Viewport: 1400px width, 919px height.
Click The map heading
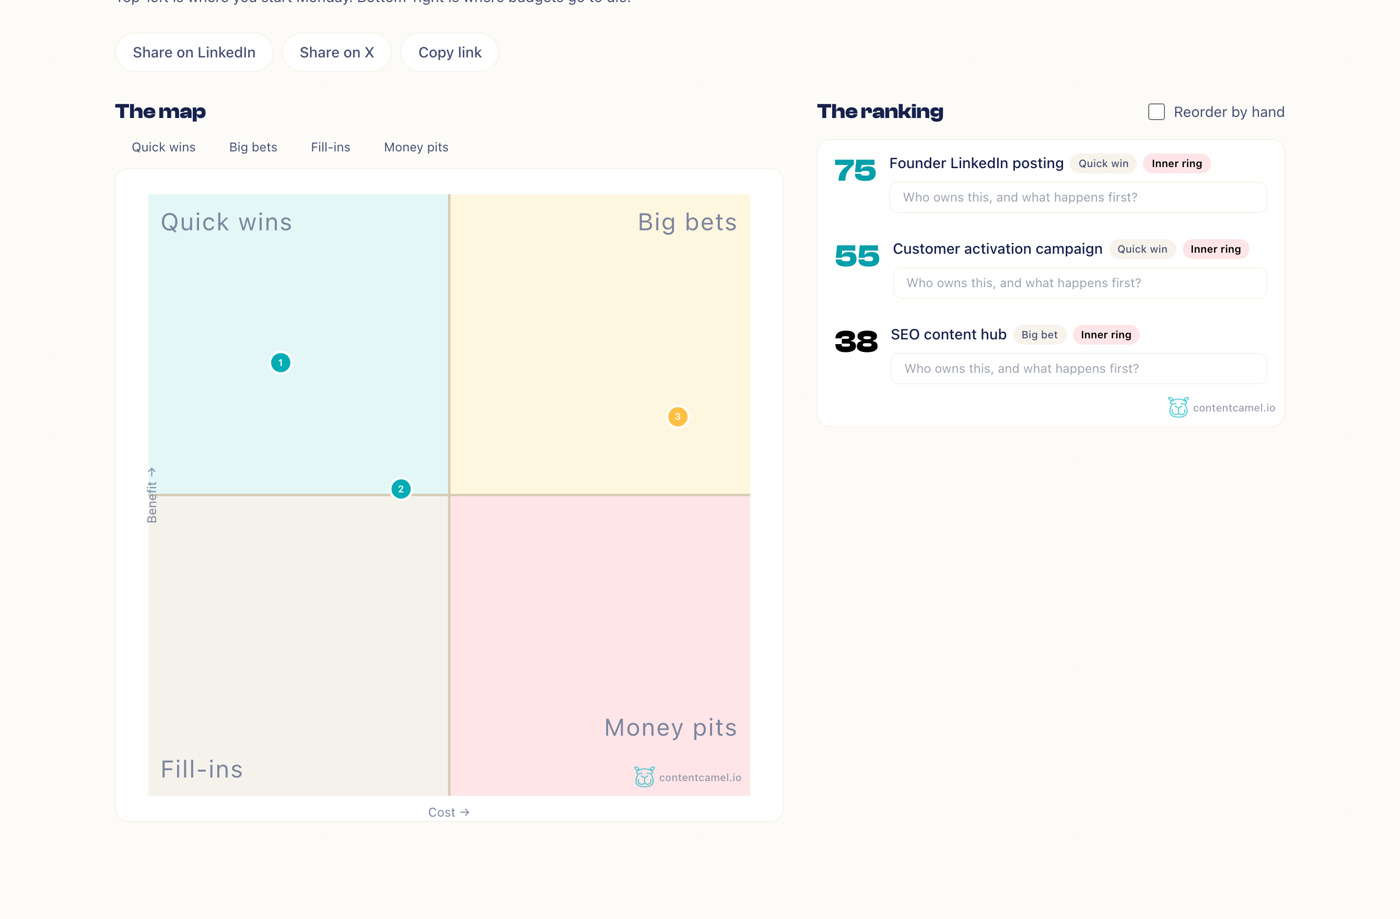tap(160, 112)
